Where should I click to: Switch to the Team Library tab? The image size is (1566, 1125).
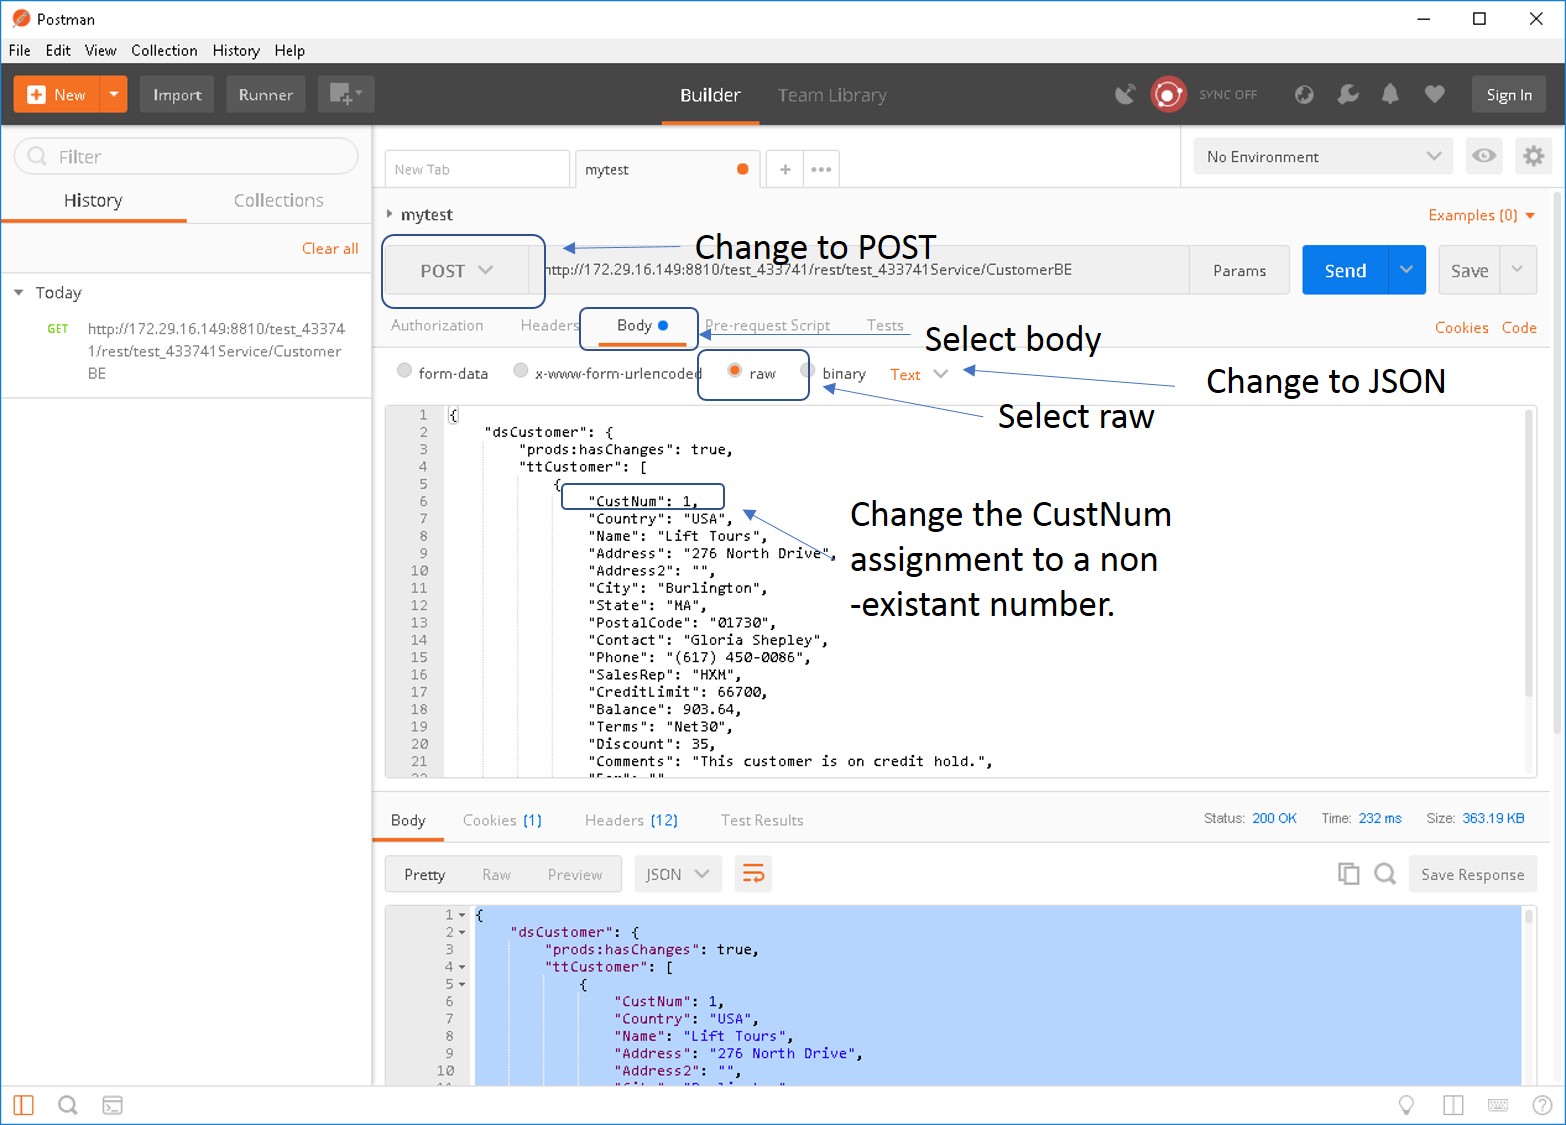[x=832, y=95]
